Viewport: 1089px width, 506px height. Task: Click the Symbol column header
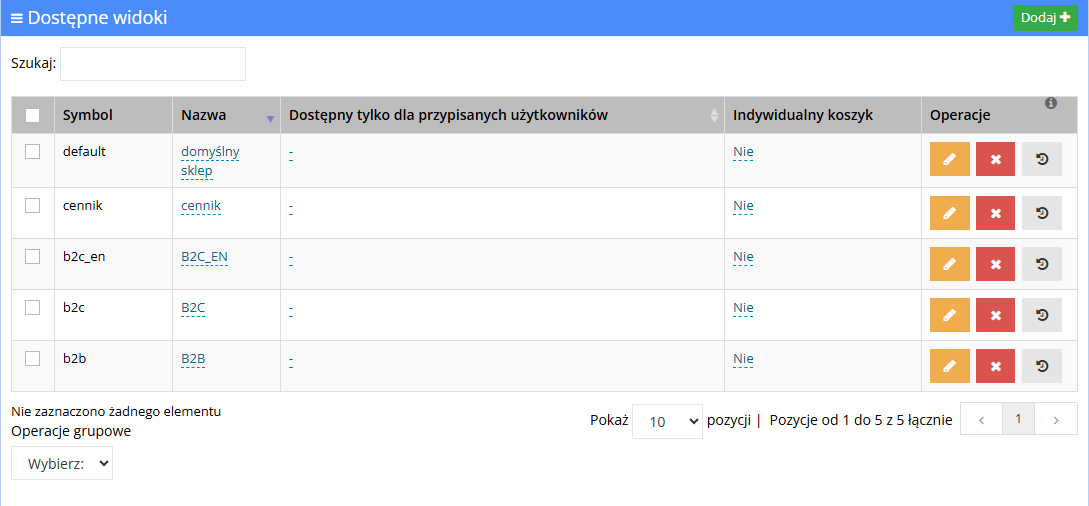point(114,115)
